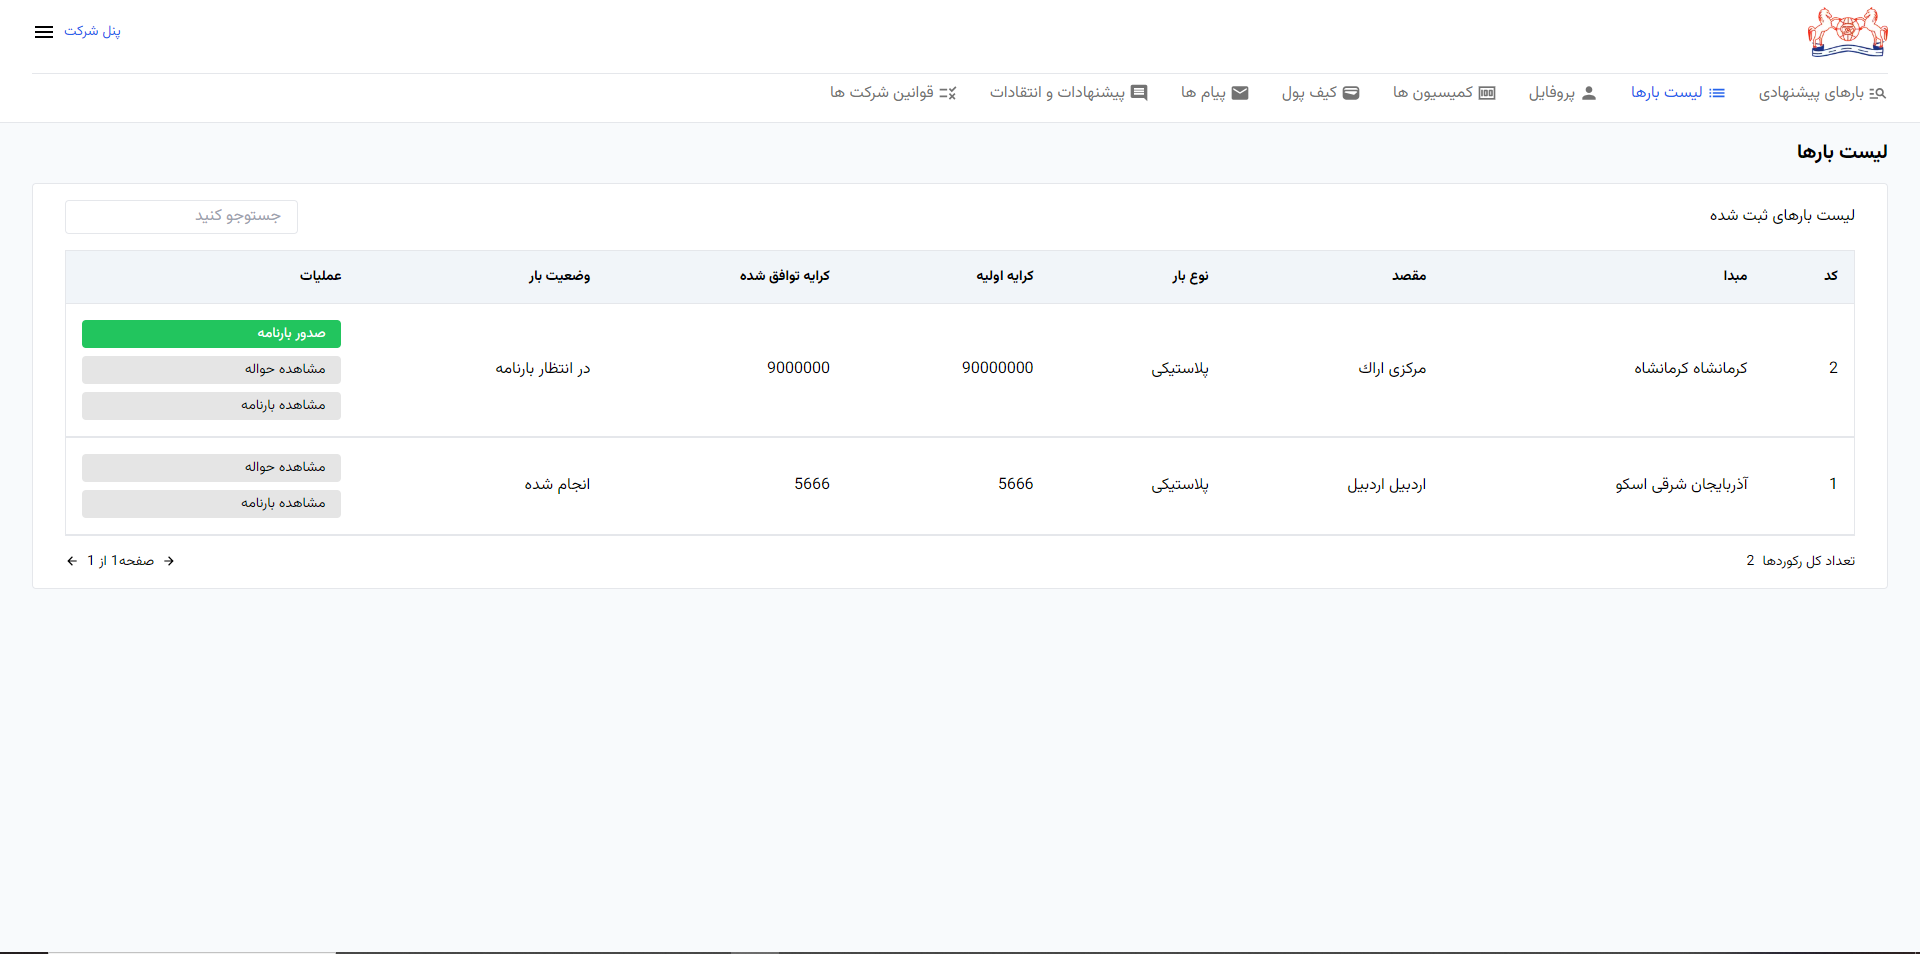The height and width of the screenshot is (954, 1920).
Task: Select the 90000000 initial fare cell
Action: (998, 368)
